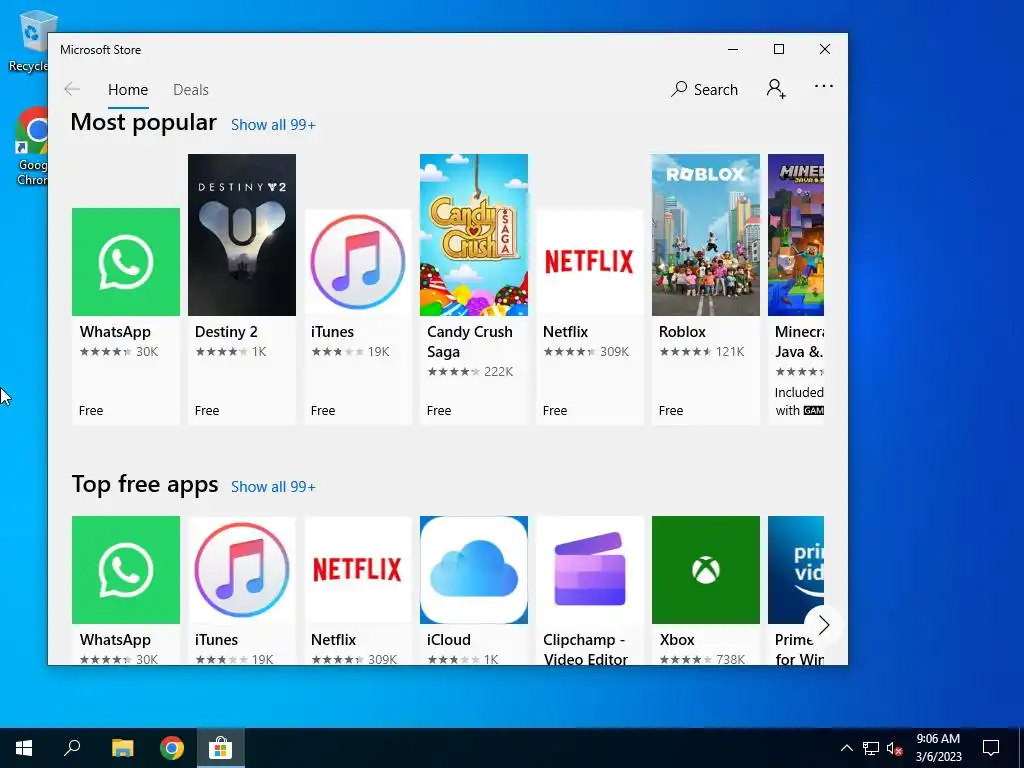Click the Roblox title text
1024x768 pixels.
pos(682,332)
